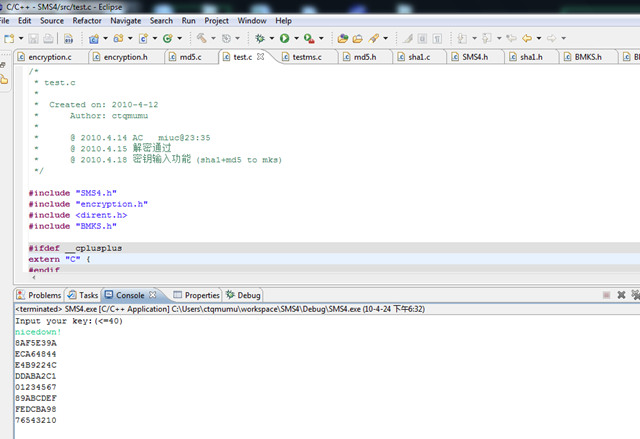
Task: Expand New C/C++ Project dropdown arrow
Action: pos(105,38)
